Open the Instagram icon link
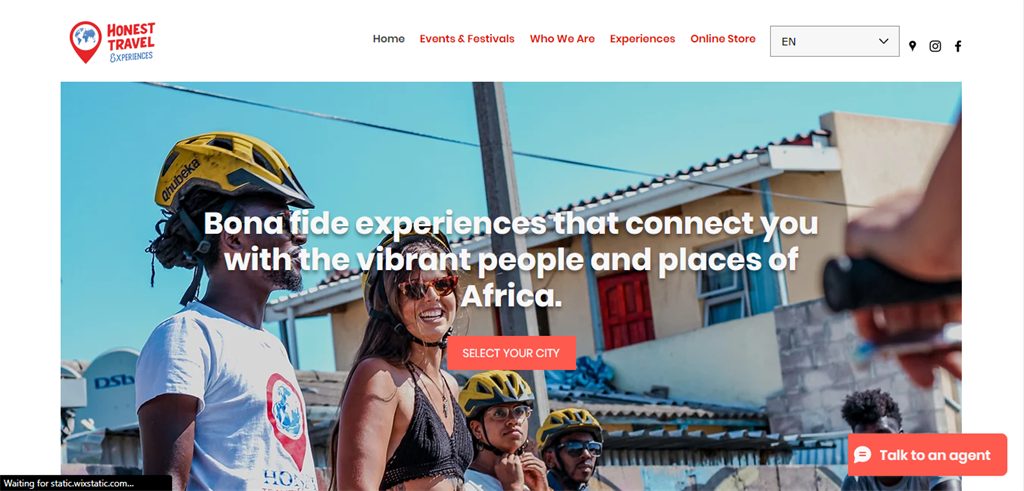Screen dimensions: 1024x491 [x=935, y=46]
